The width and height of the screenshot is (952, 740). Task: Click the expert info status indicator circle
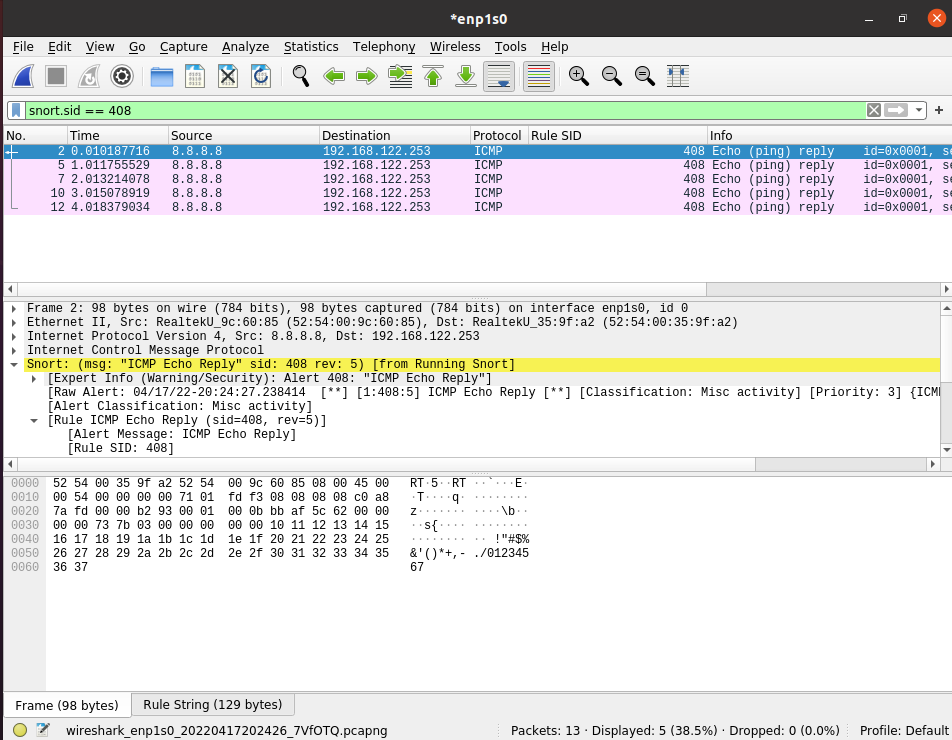[20, 730]
